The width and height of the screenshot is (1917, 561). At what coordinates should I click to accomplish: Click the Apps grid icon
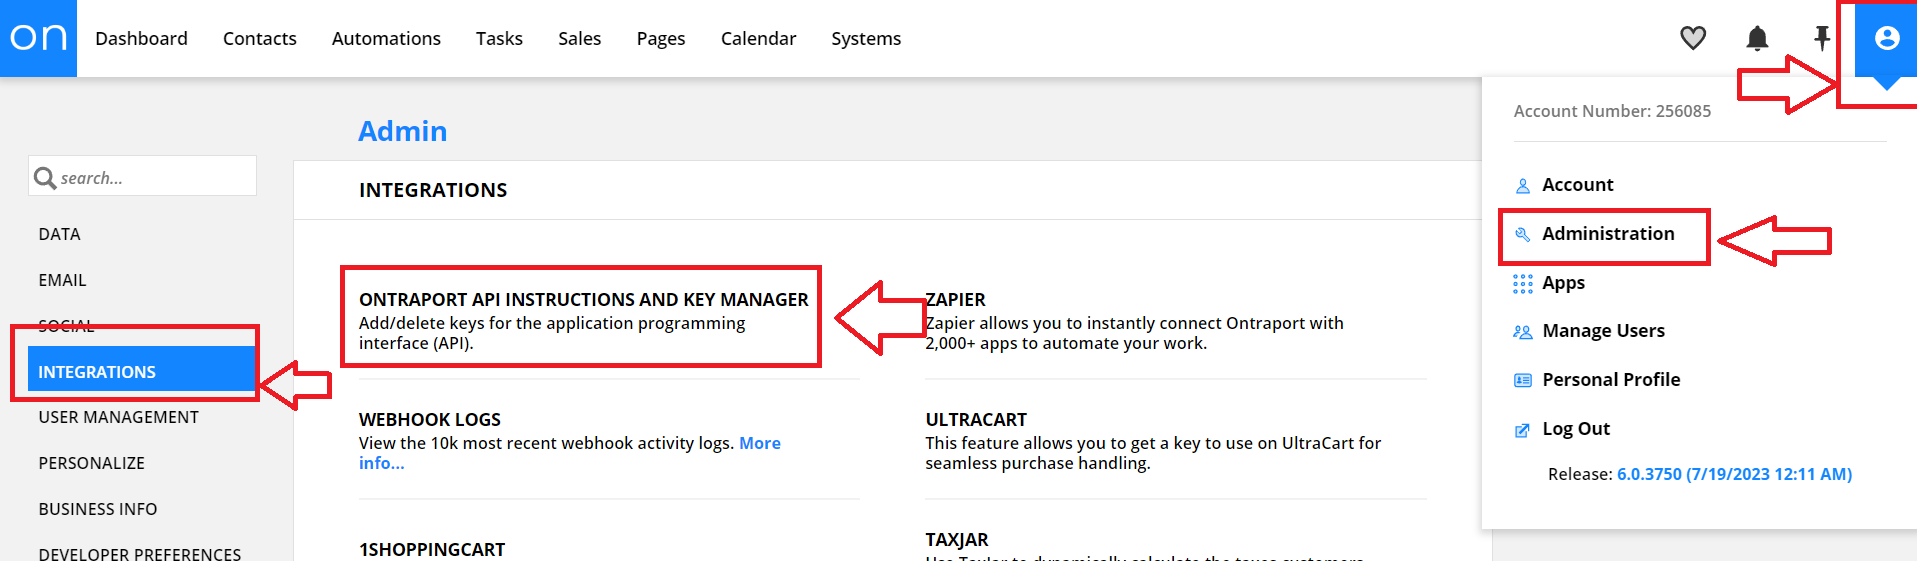click(x=1523, y=284)
